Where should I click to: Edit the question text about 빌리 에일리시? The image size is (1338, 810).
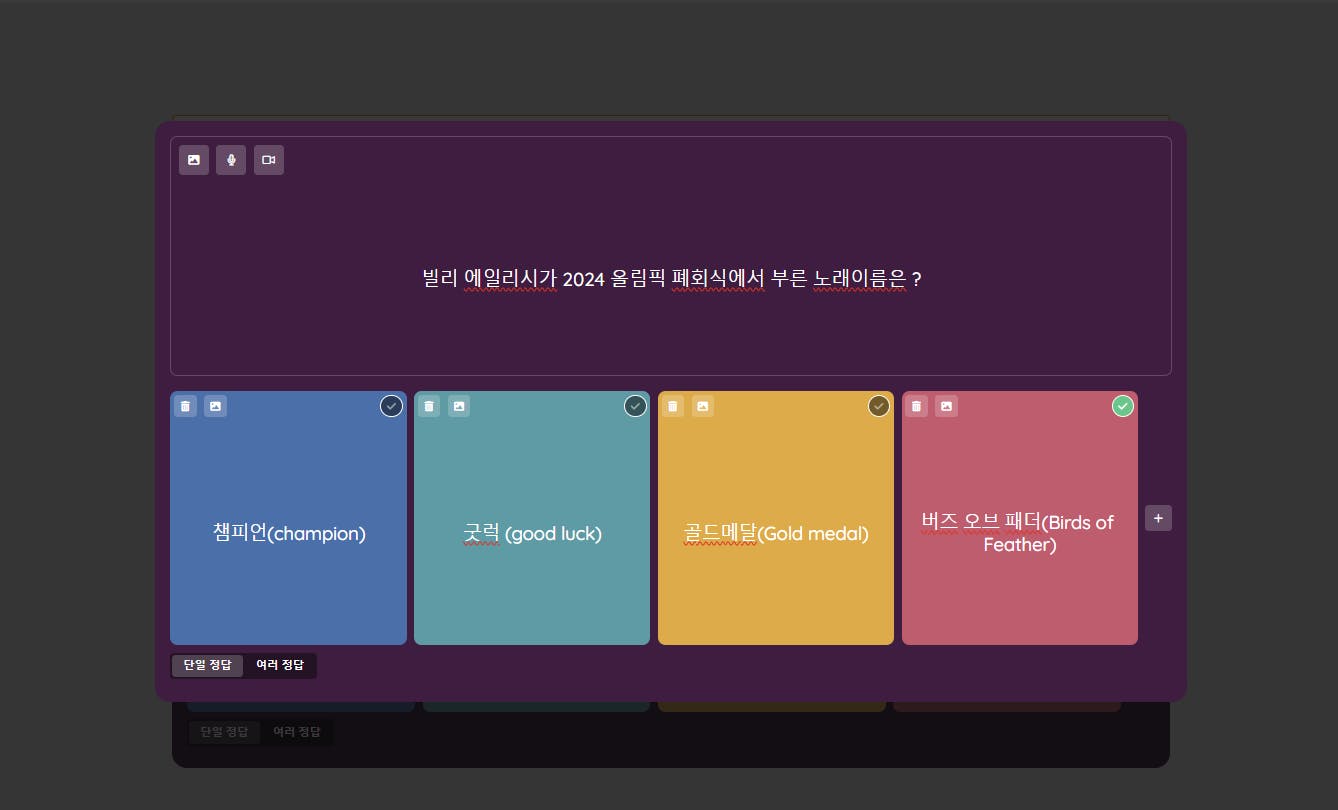click(672, 278)
